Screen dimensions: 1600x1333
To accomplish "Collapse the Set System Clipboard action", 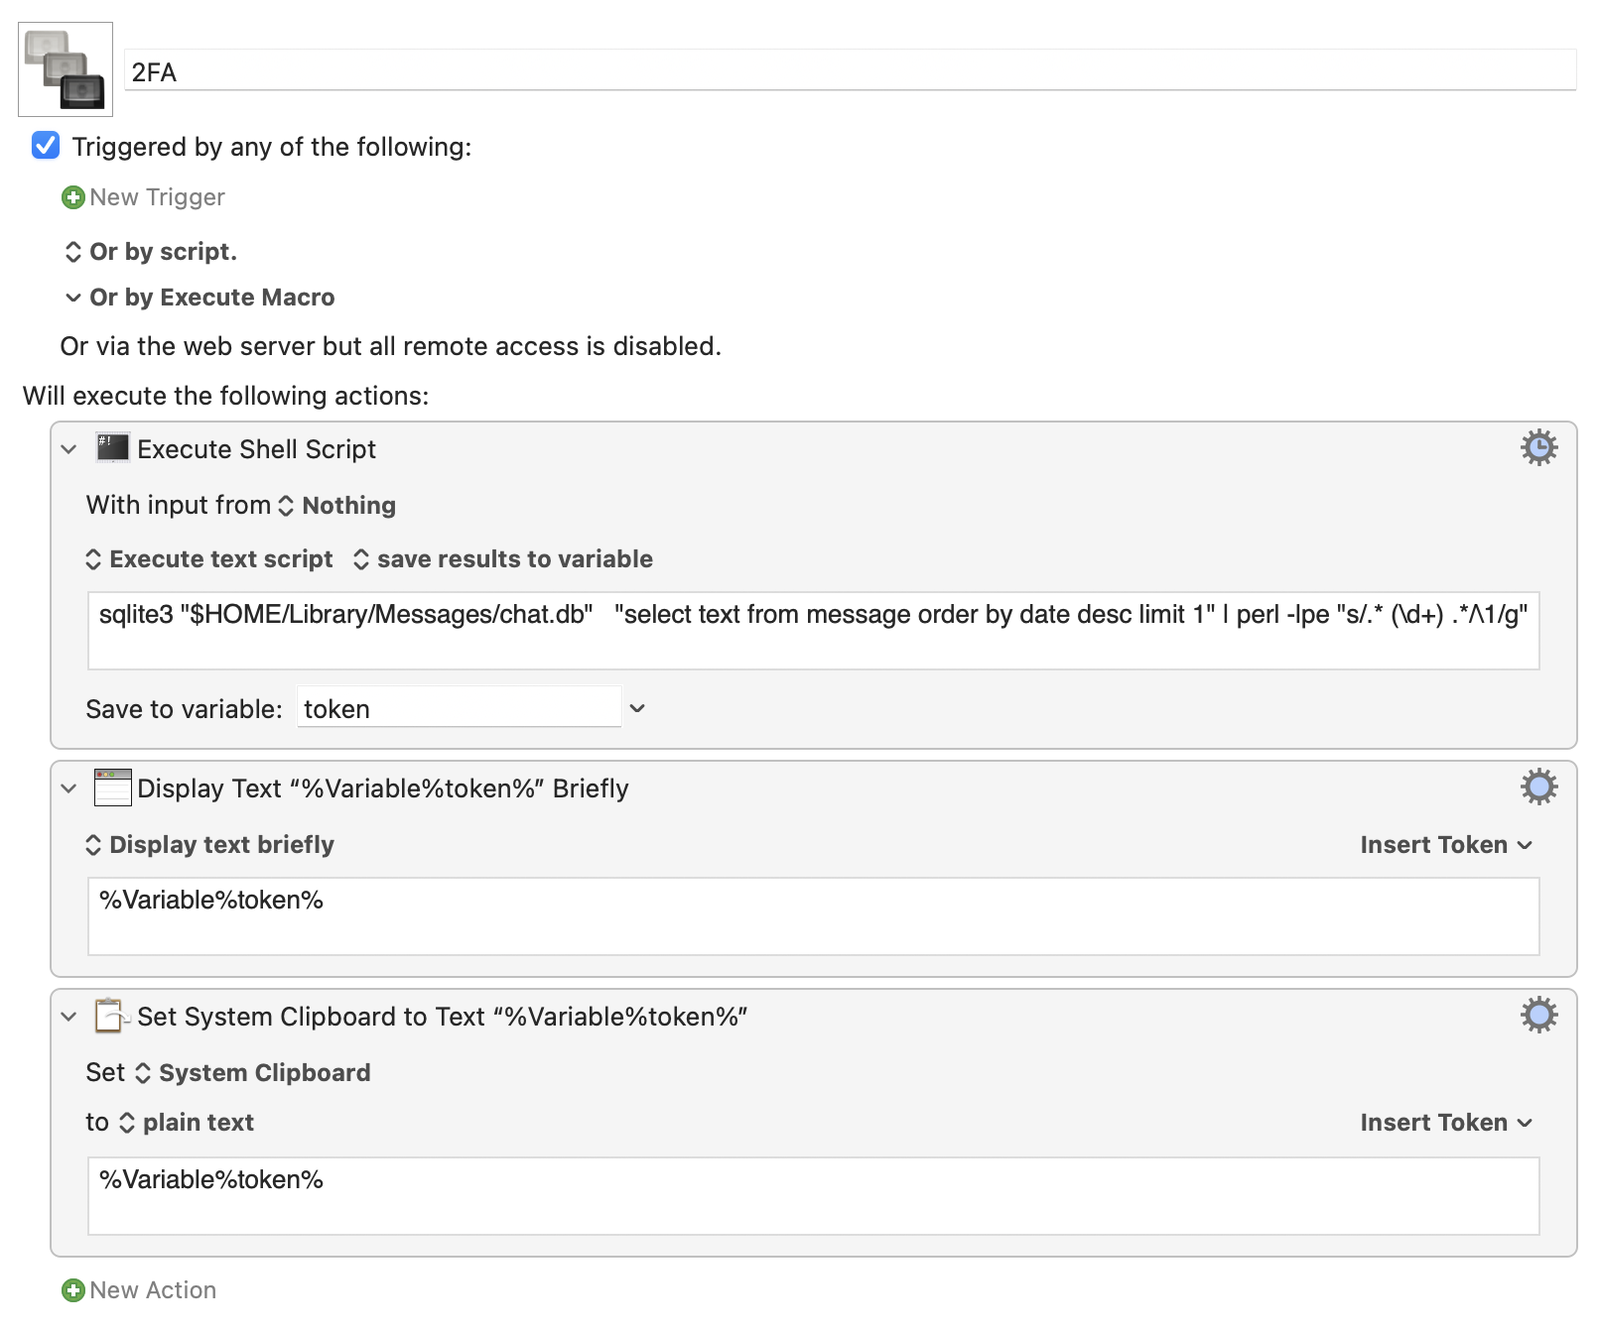I will click(x=68, y=1016).
